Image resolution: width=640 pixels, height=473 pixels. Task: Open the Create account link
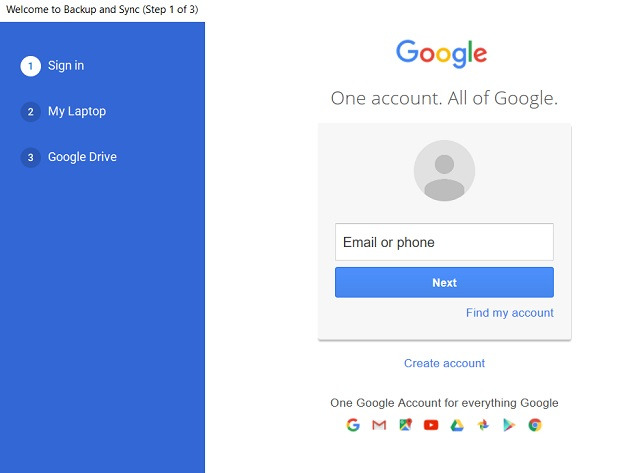(x=444, y=363)
